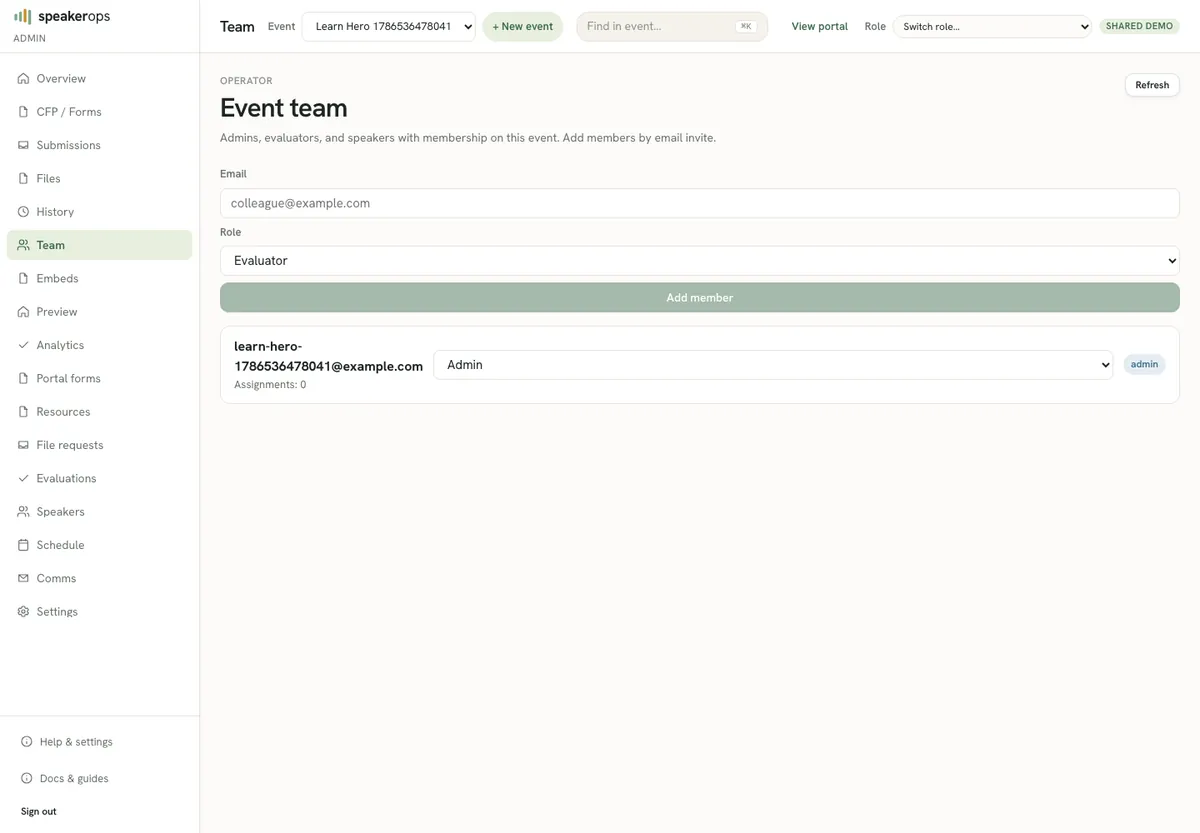Click the admin badge on member row
Screen dimensions: 1200x833
[1144, 365]
